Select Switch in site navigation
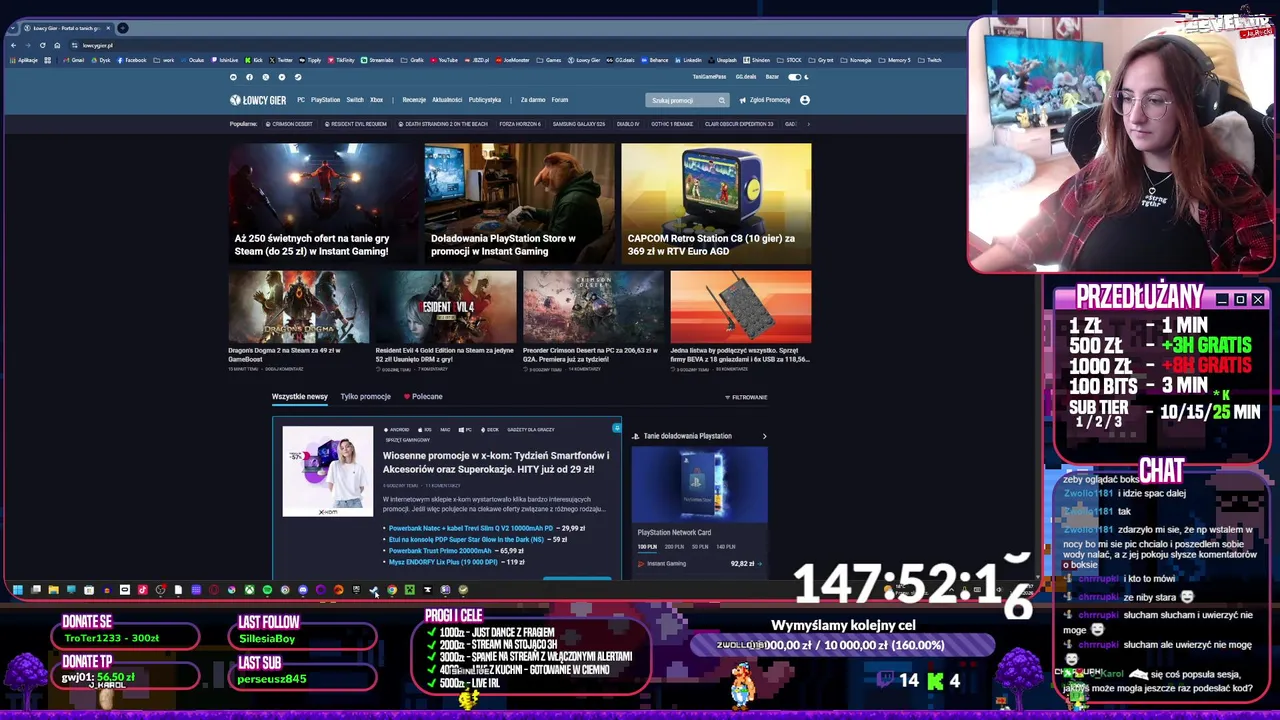The width and height of the screenshot is (1280, 720). [x=355, y=100]
